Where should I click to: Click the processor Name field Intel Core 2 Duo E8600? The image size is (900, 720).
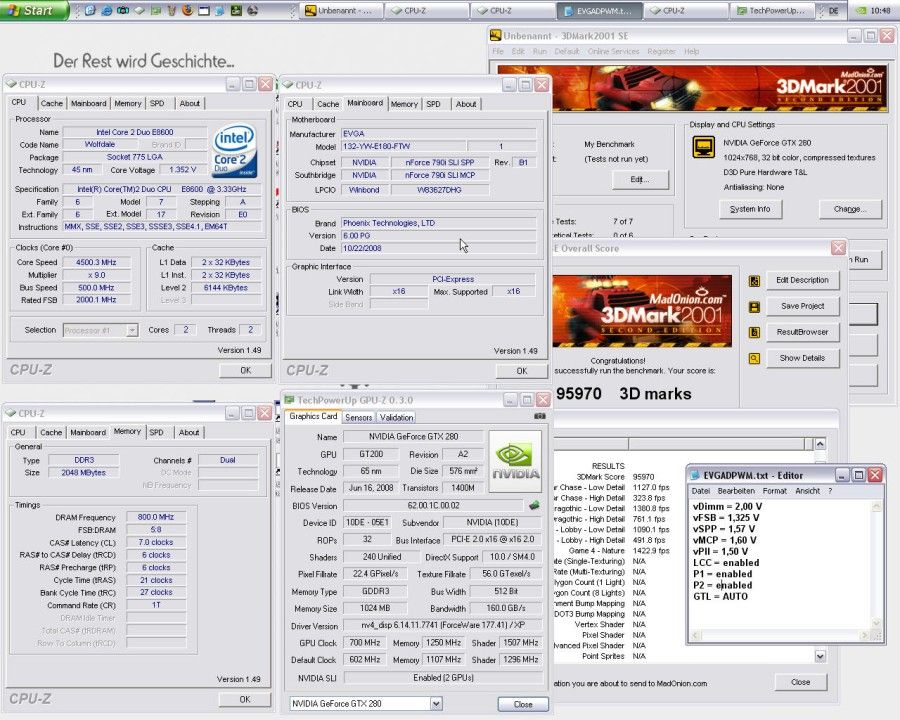click(x=134, y=132)
